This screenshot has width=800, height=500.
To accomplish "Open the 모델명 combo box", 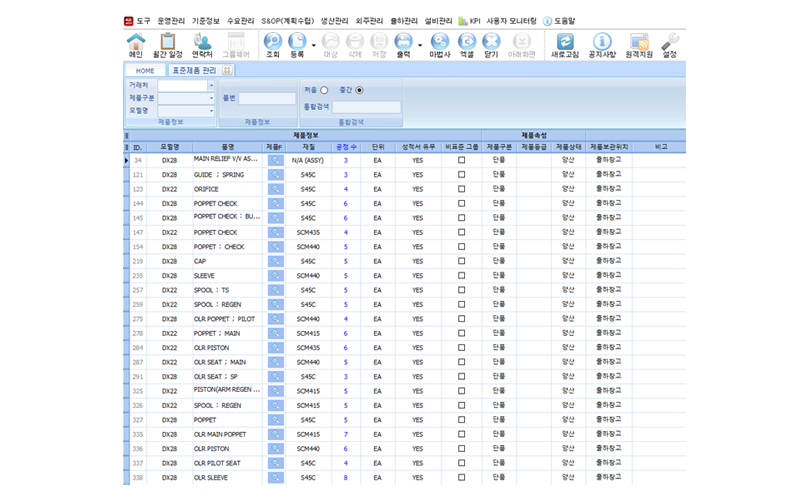I will [211, 110].
